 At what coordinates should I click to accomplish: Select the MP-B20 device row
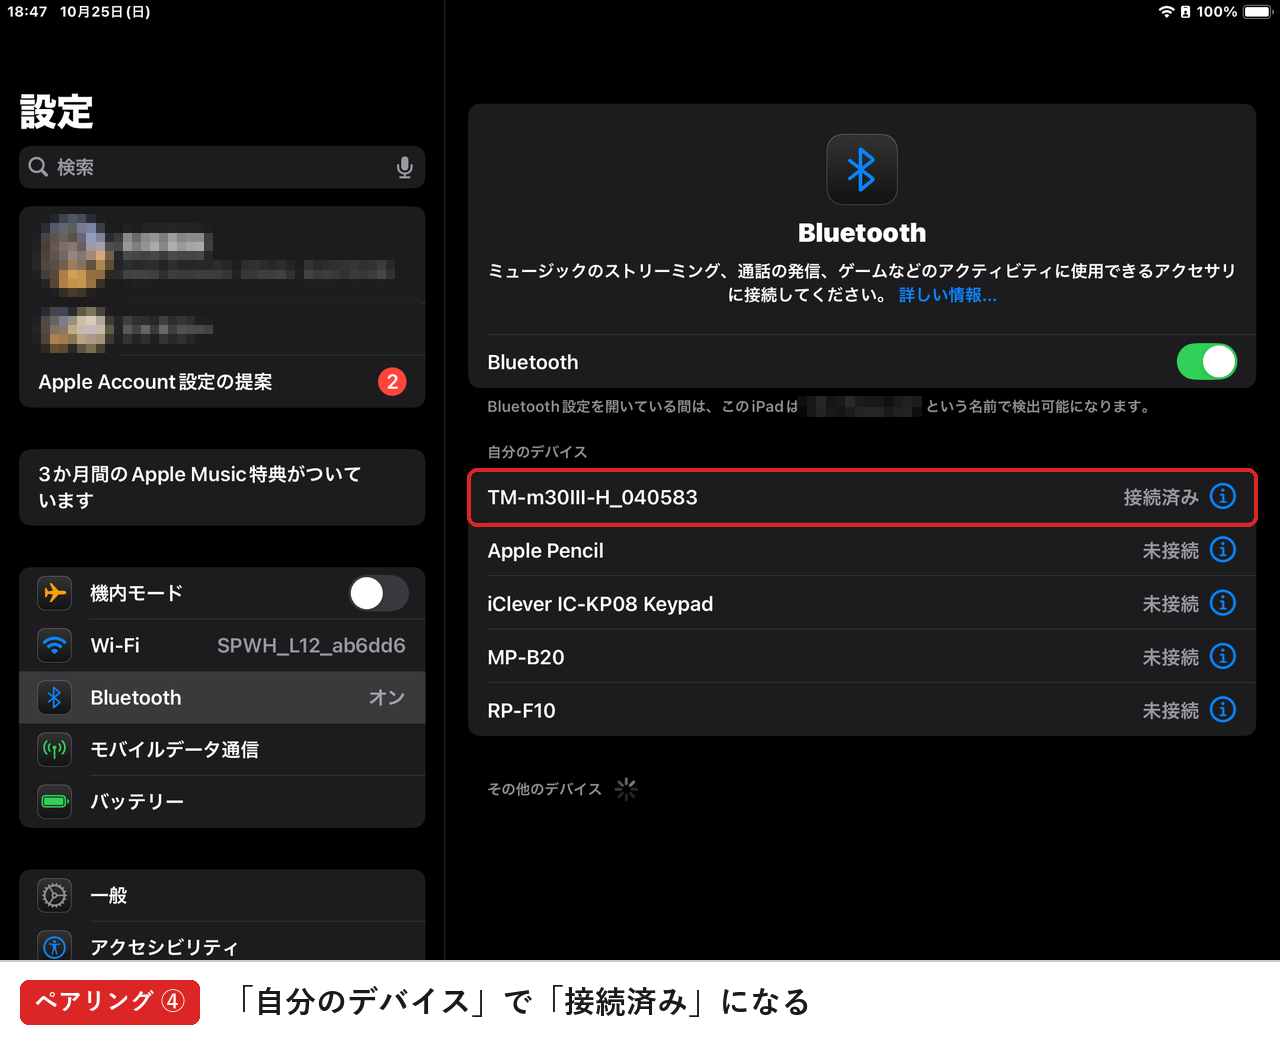pyautogui.click(x=862, y=657)
